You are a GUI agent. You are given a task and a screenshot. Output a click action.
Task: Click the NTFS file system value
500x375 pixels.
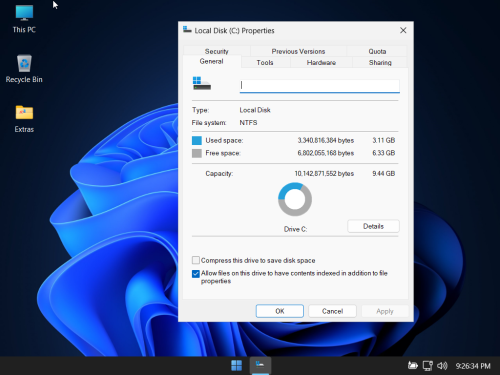coord(248,123)
